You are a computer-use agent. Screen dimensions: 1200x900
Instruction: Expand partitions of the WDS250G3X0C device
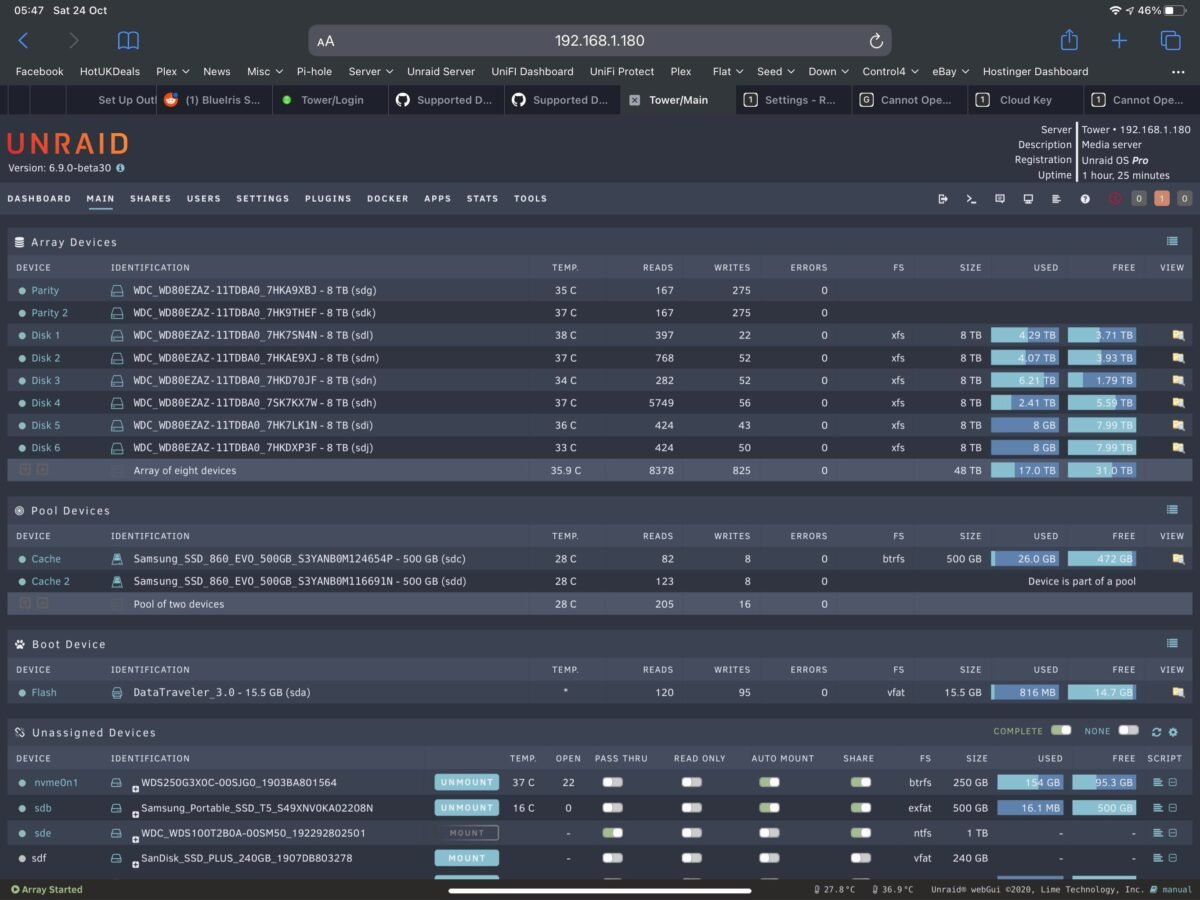(x=136, y=789)
